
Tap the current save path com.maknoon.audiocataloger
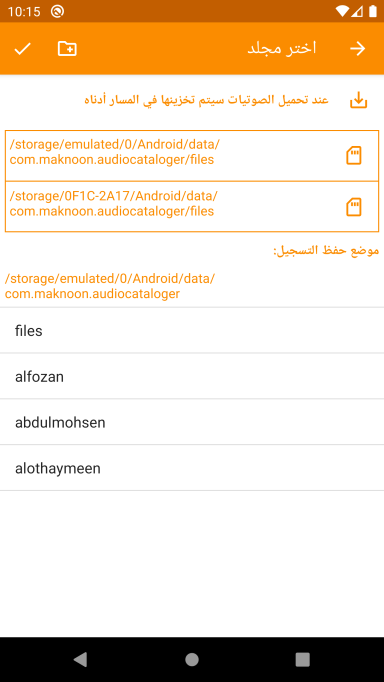click(110, 286)
